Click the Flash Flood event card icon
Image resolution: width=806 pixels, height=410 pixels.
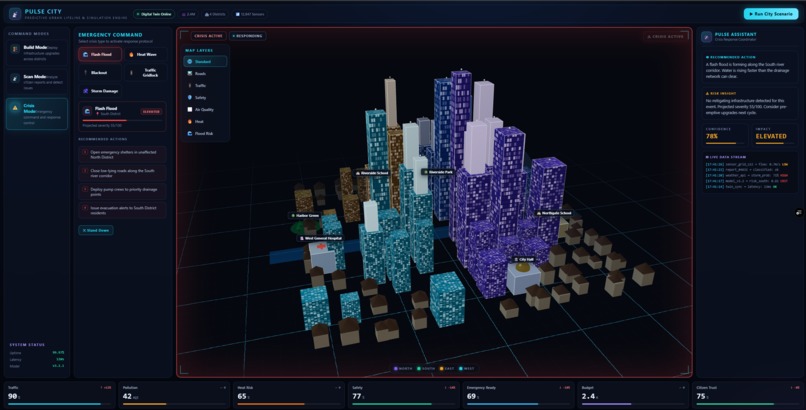(88, 111)
